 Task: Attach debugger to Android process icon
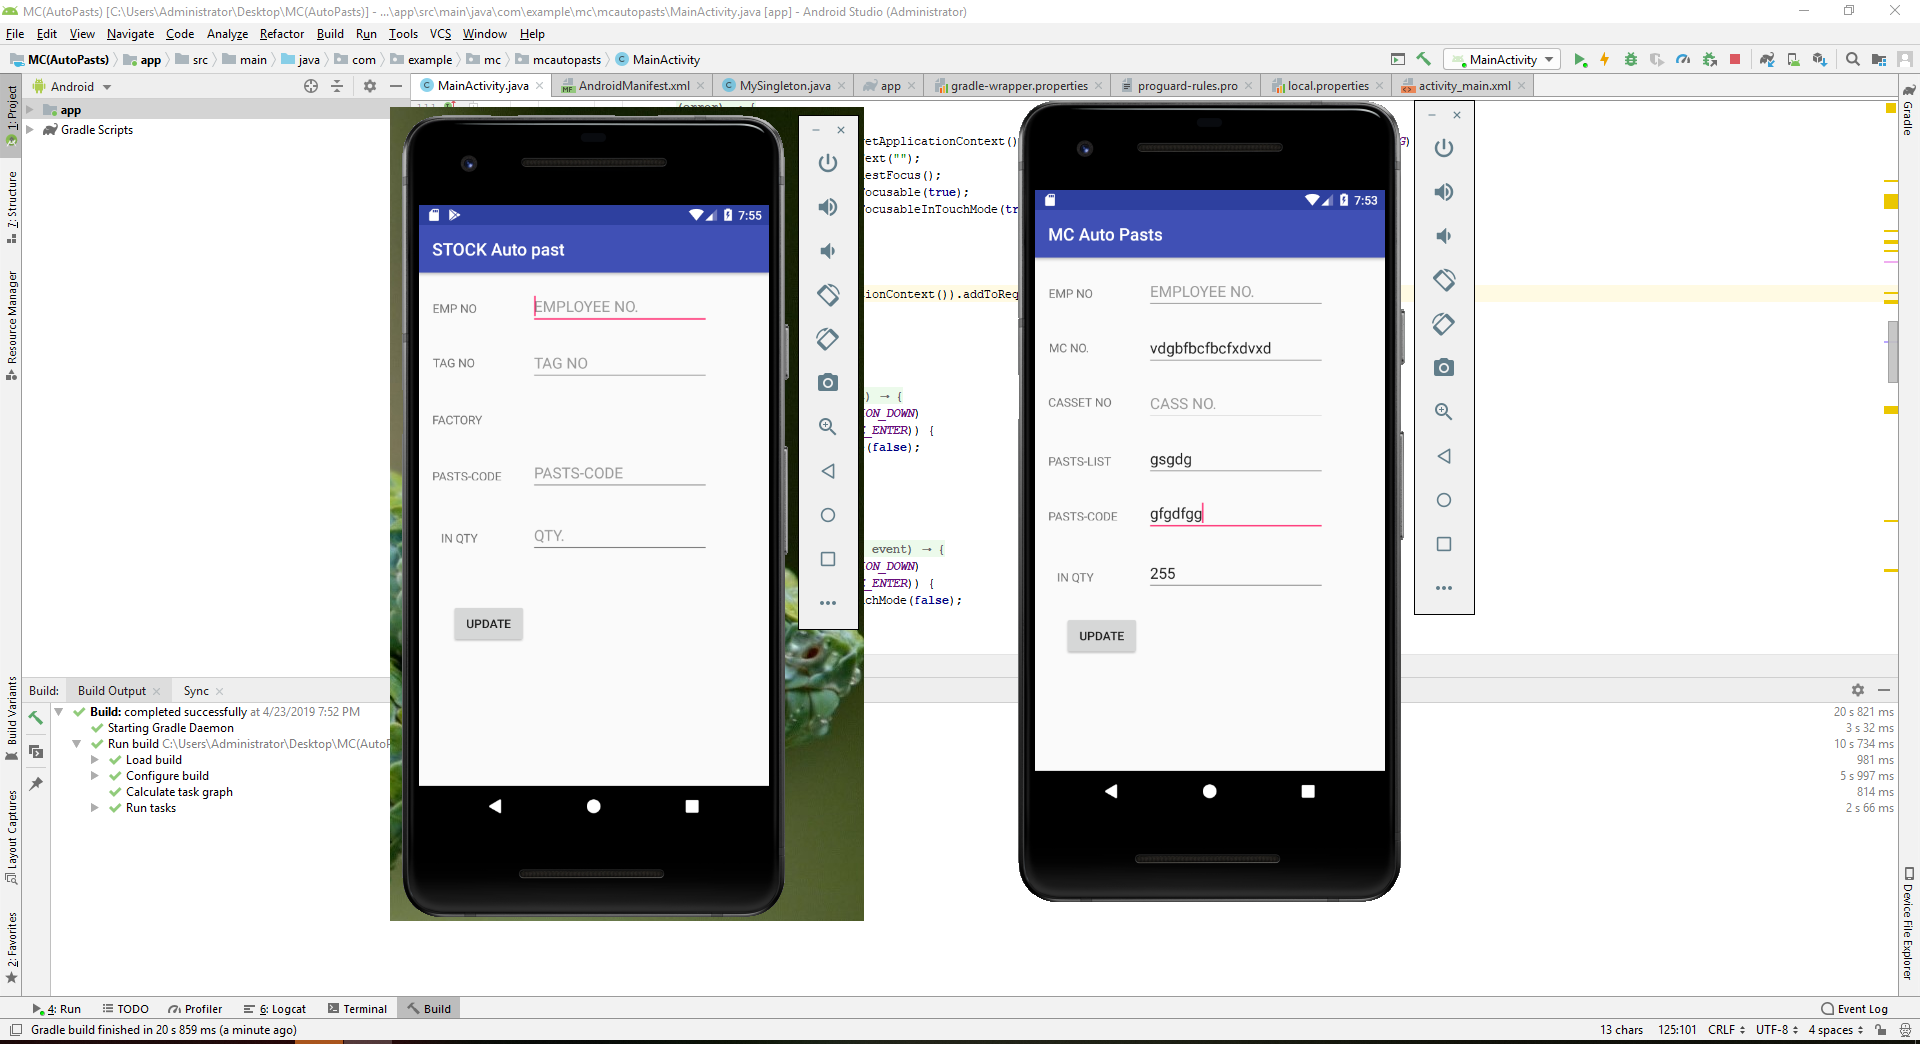click(x=1710, y=60)
